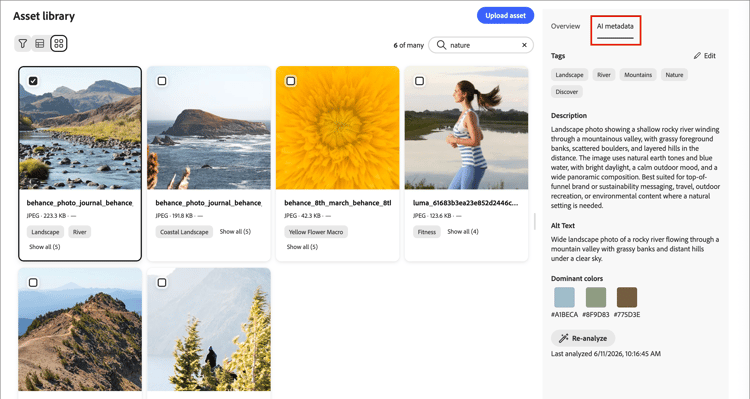Select the grid view icon
The width and height of the screenshot is (750, 399).
(59, 44)
